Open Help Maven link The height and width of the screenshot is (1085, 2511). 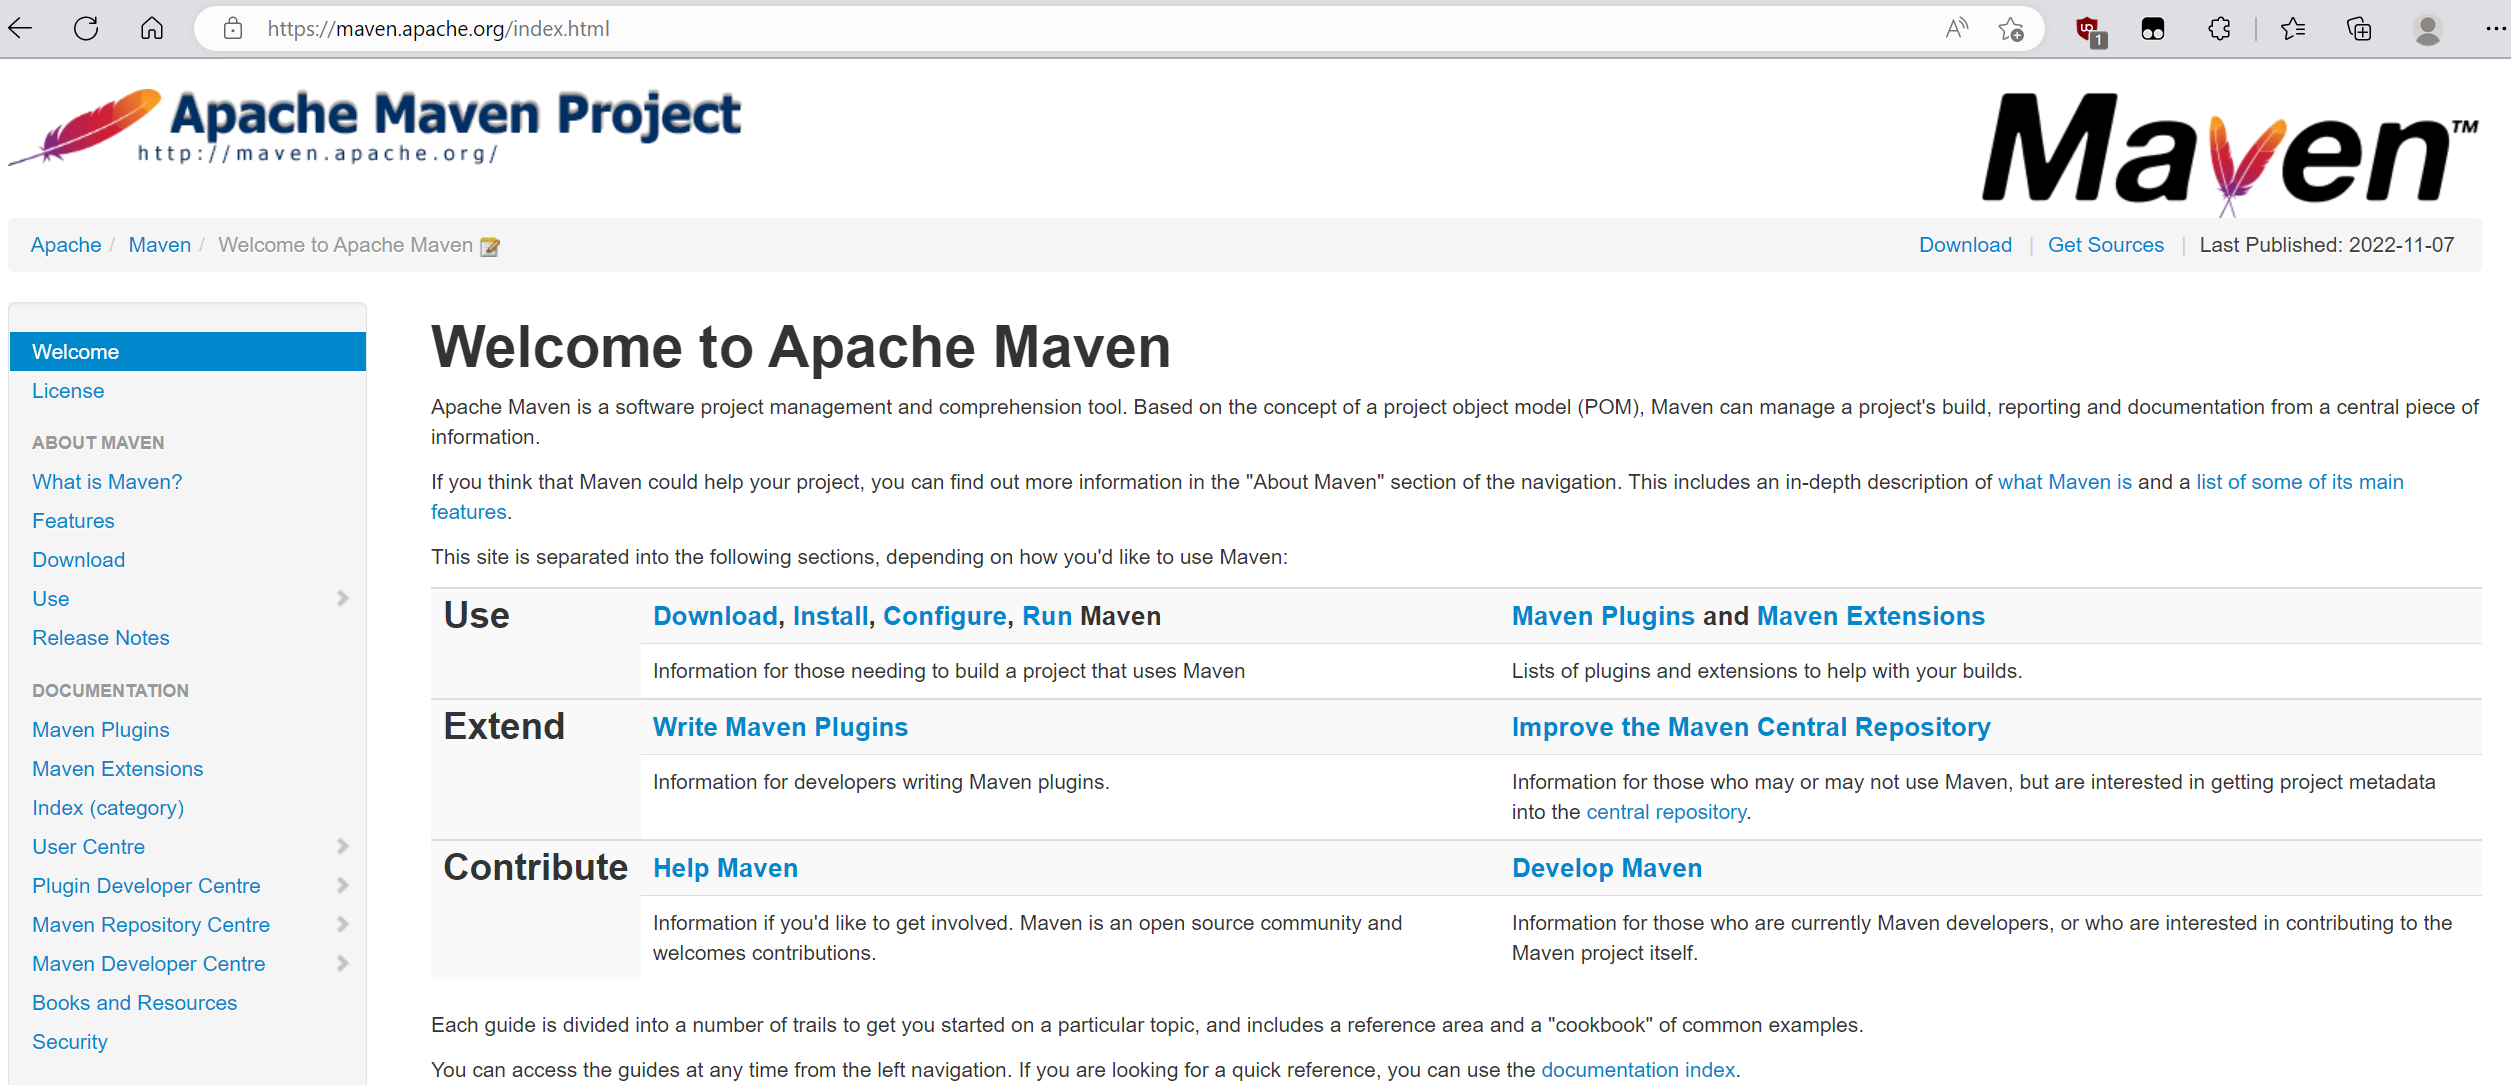tap(725, 868)
